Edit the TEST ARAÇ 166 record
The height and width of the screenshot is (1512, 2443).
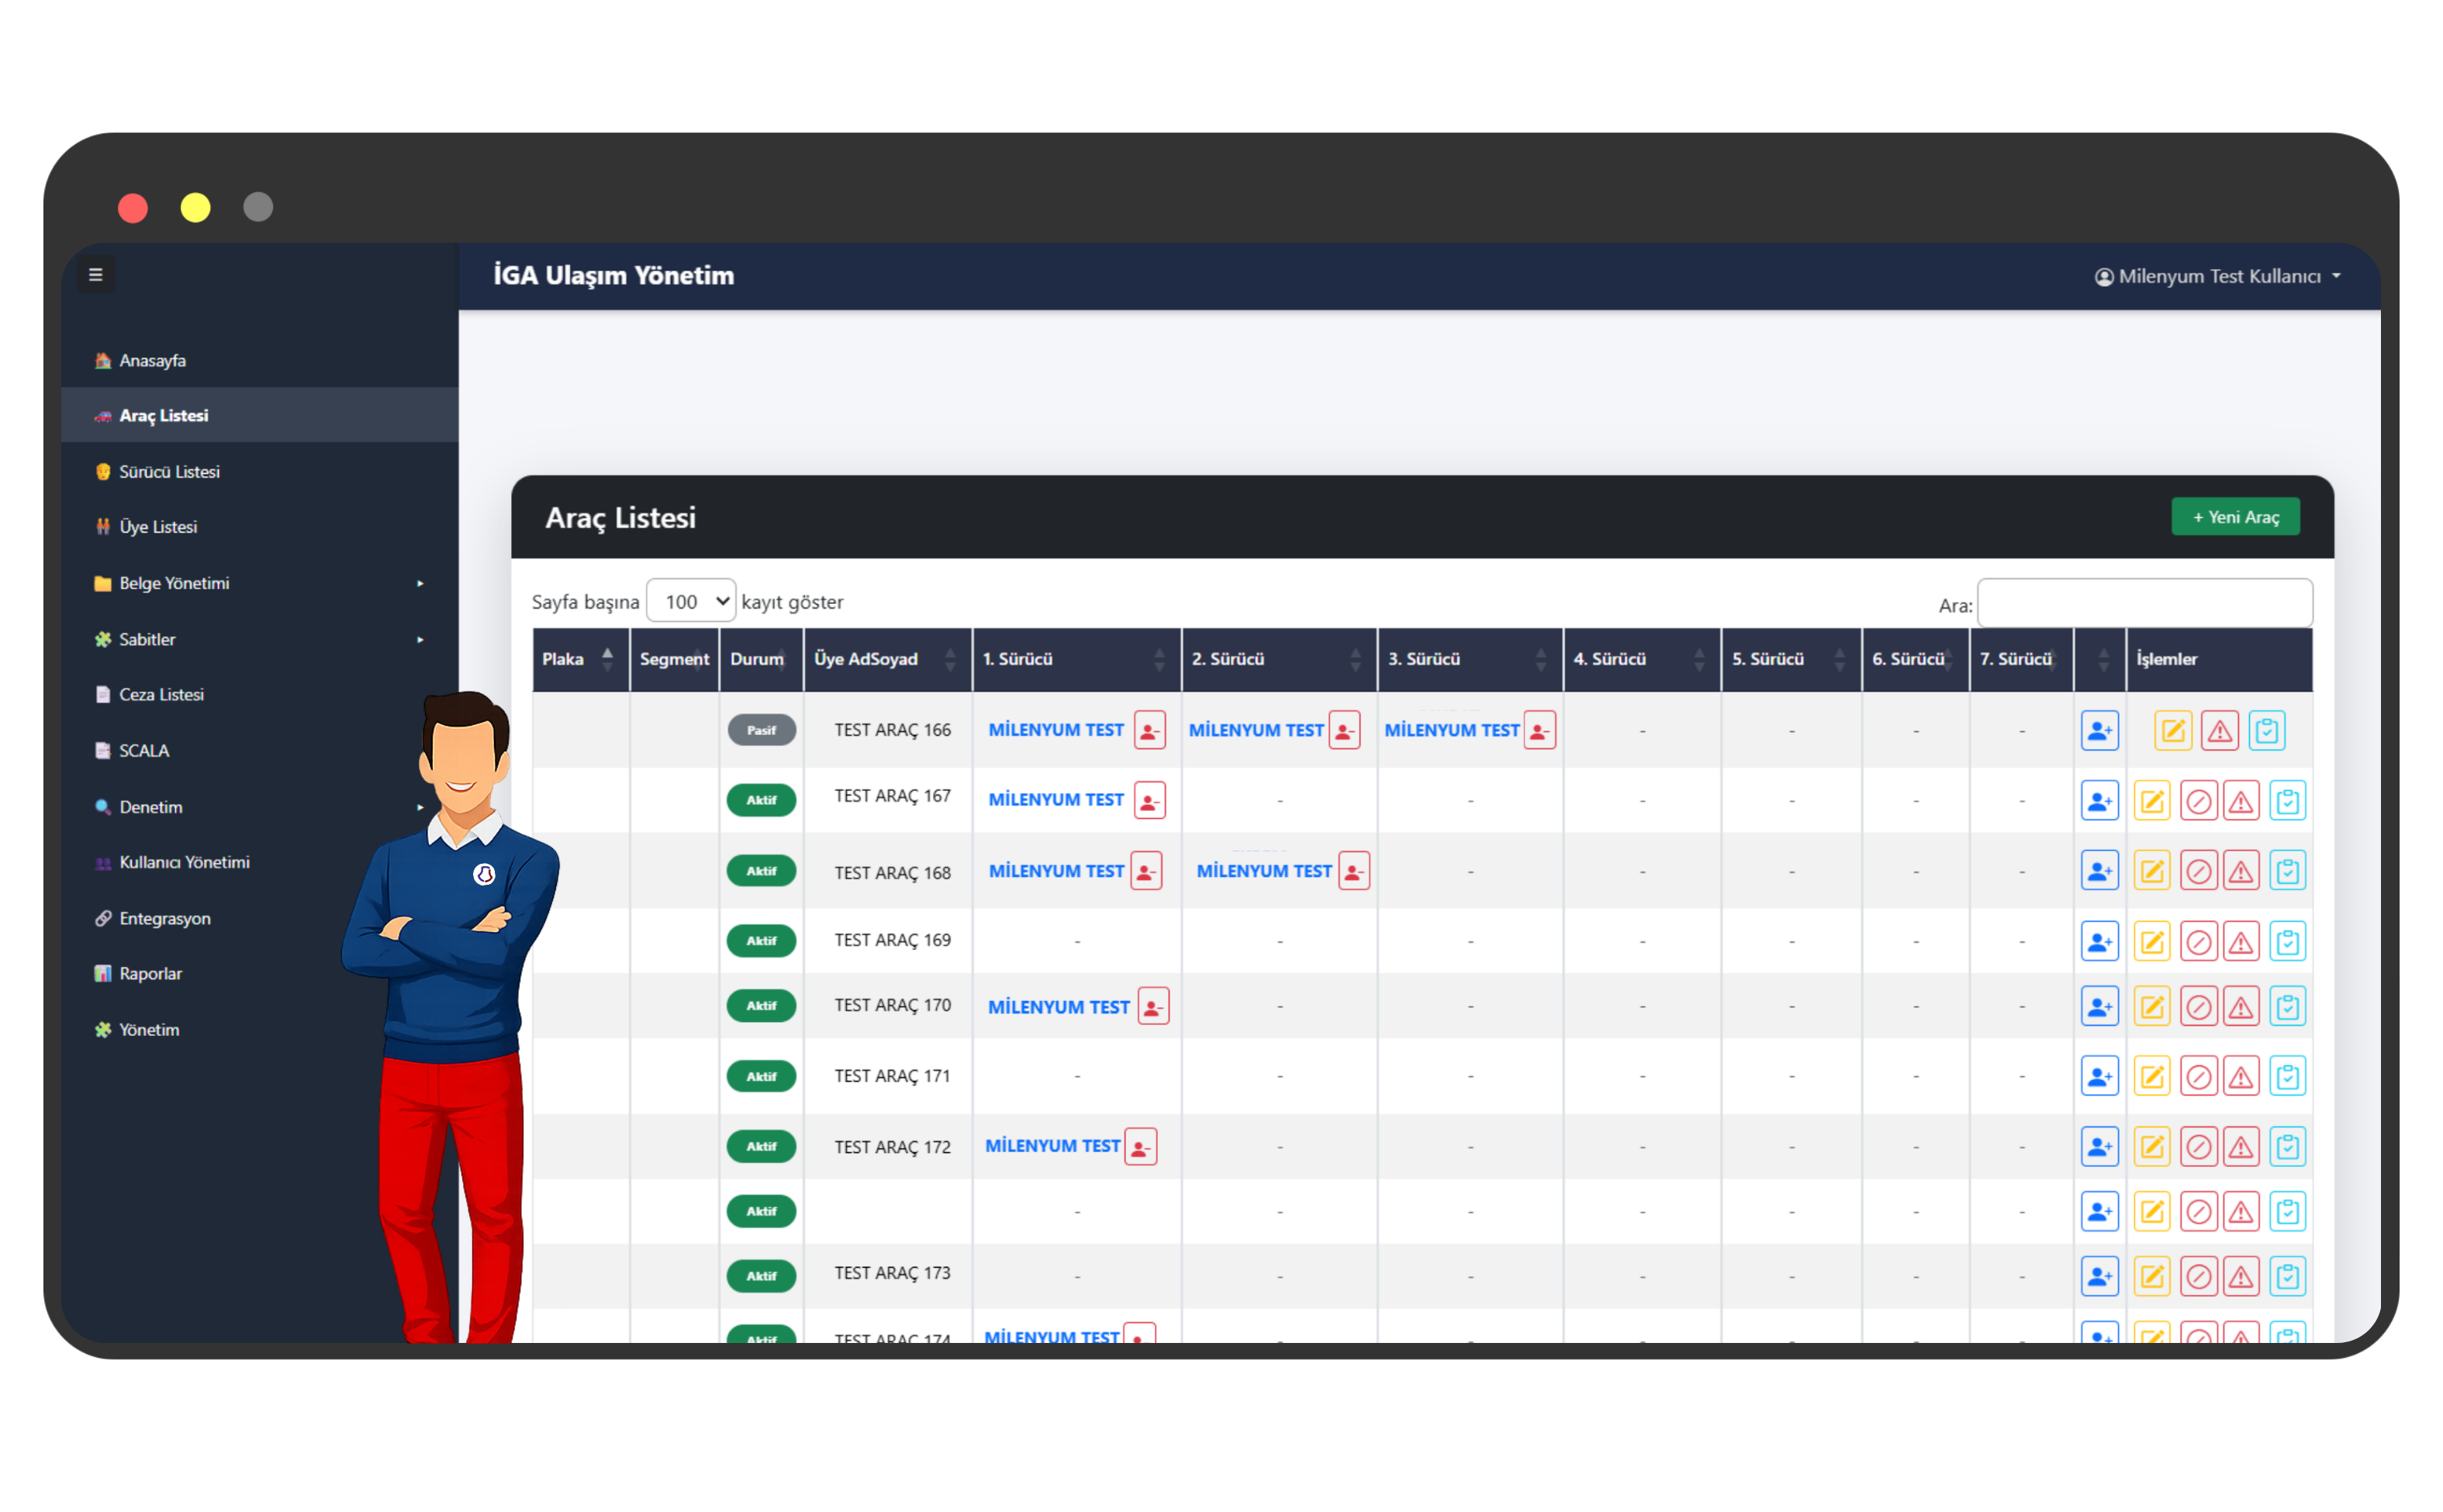(2172, 731)
